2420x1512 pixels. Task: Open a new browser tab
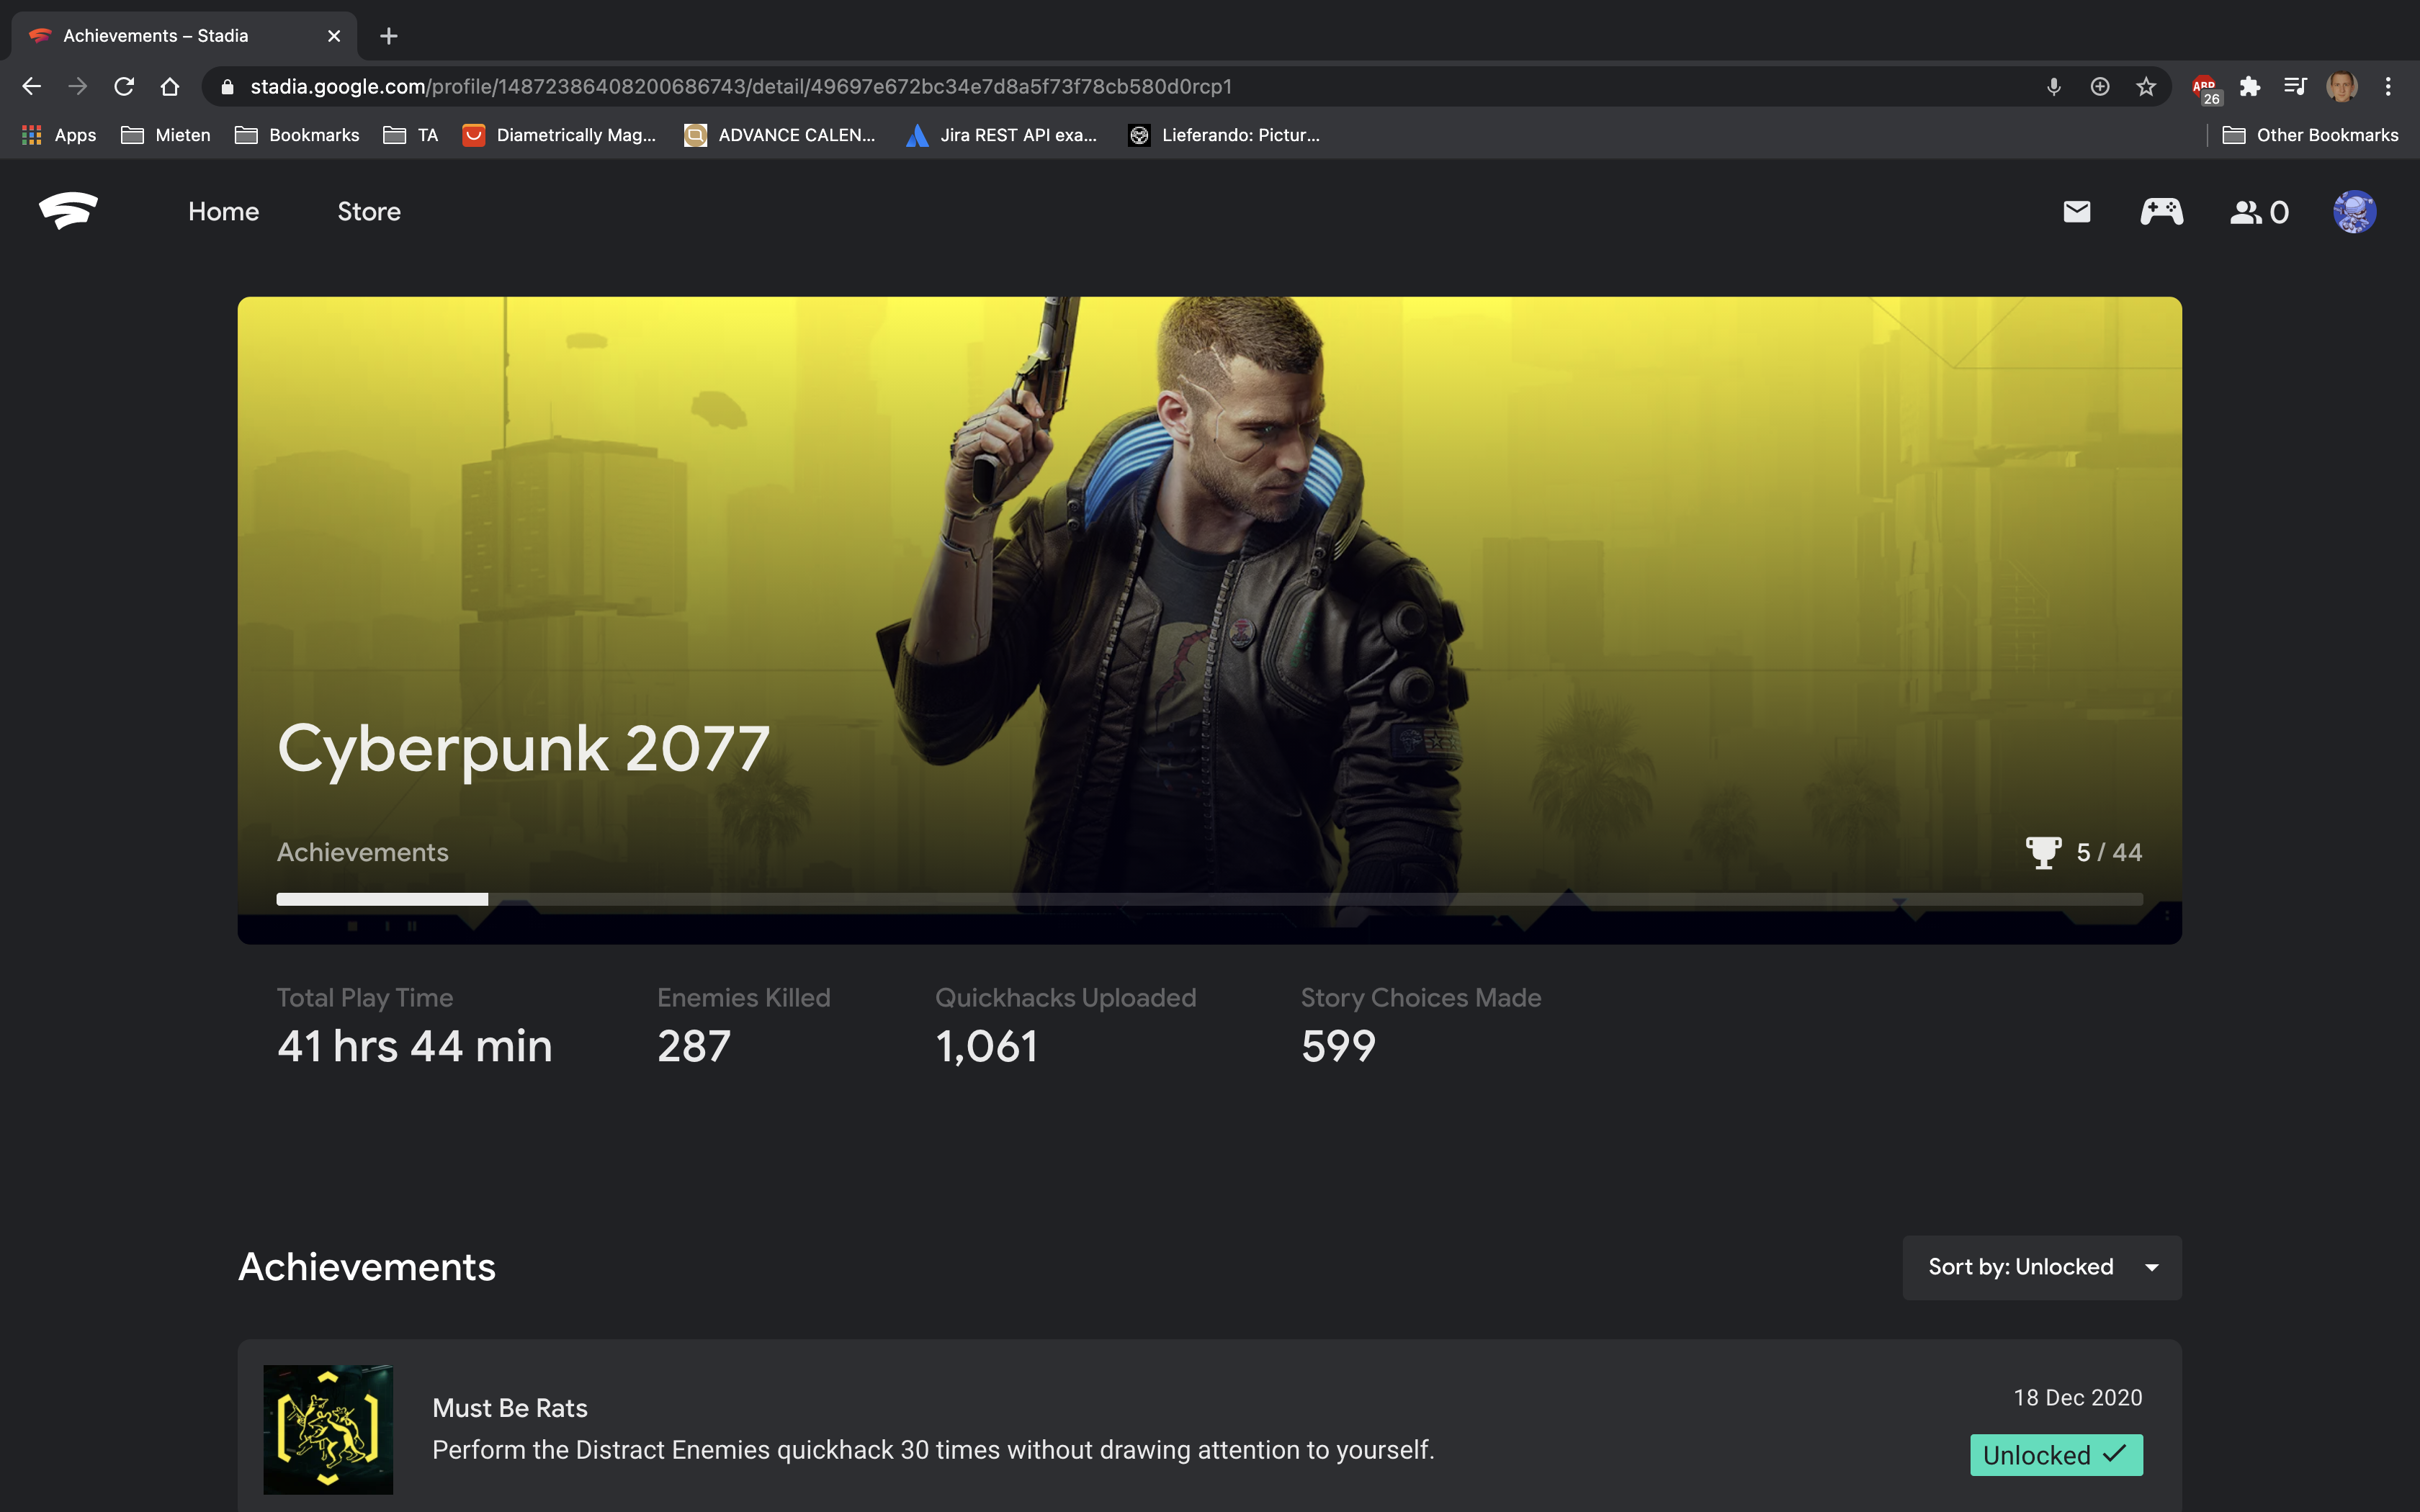[x=389, y=36]
